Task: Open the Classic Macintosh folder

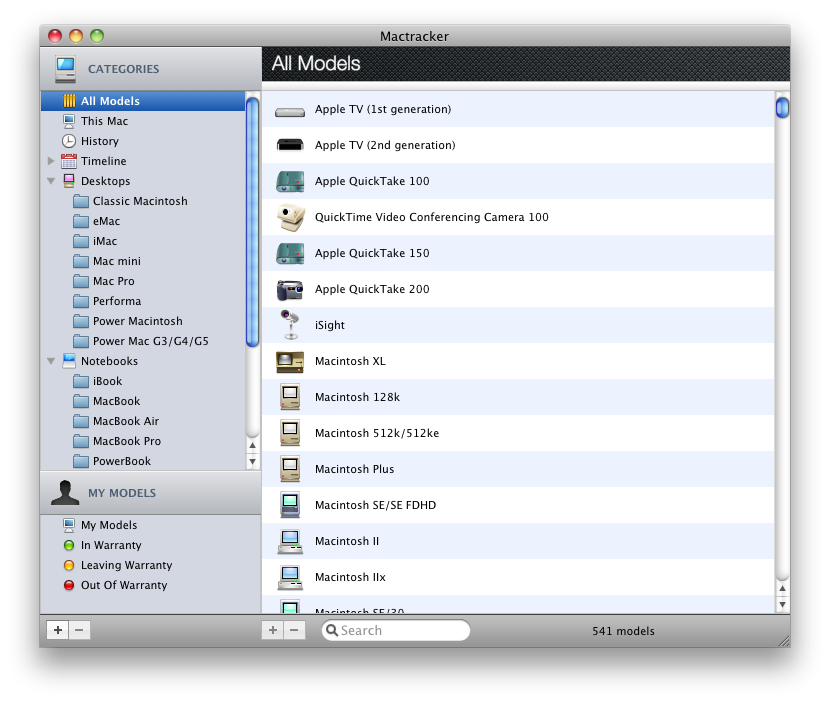Action: point(143,201)
